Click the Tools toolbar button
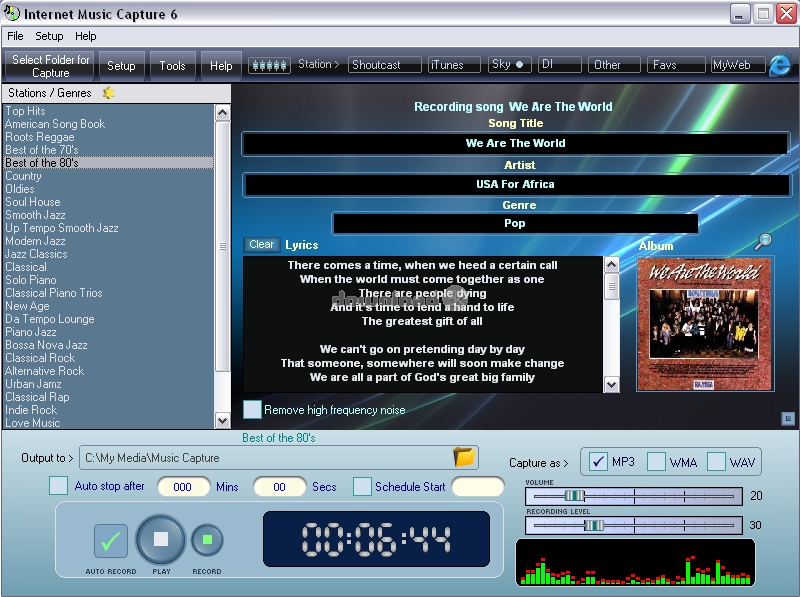Viewport: 800px width, 597px height. pos(172,66)
